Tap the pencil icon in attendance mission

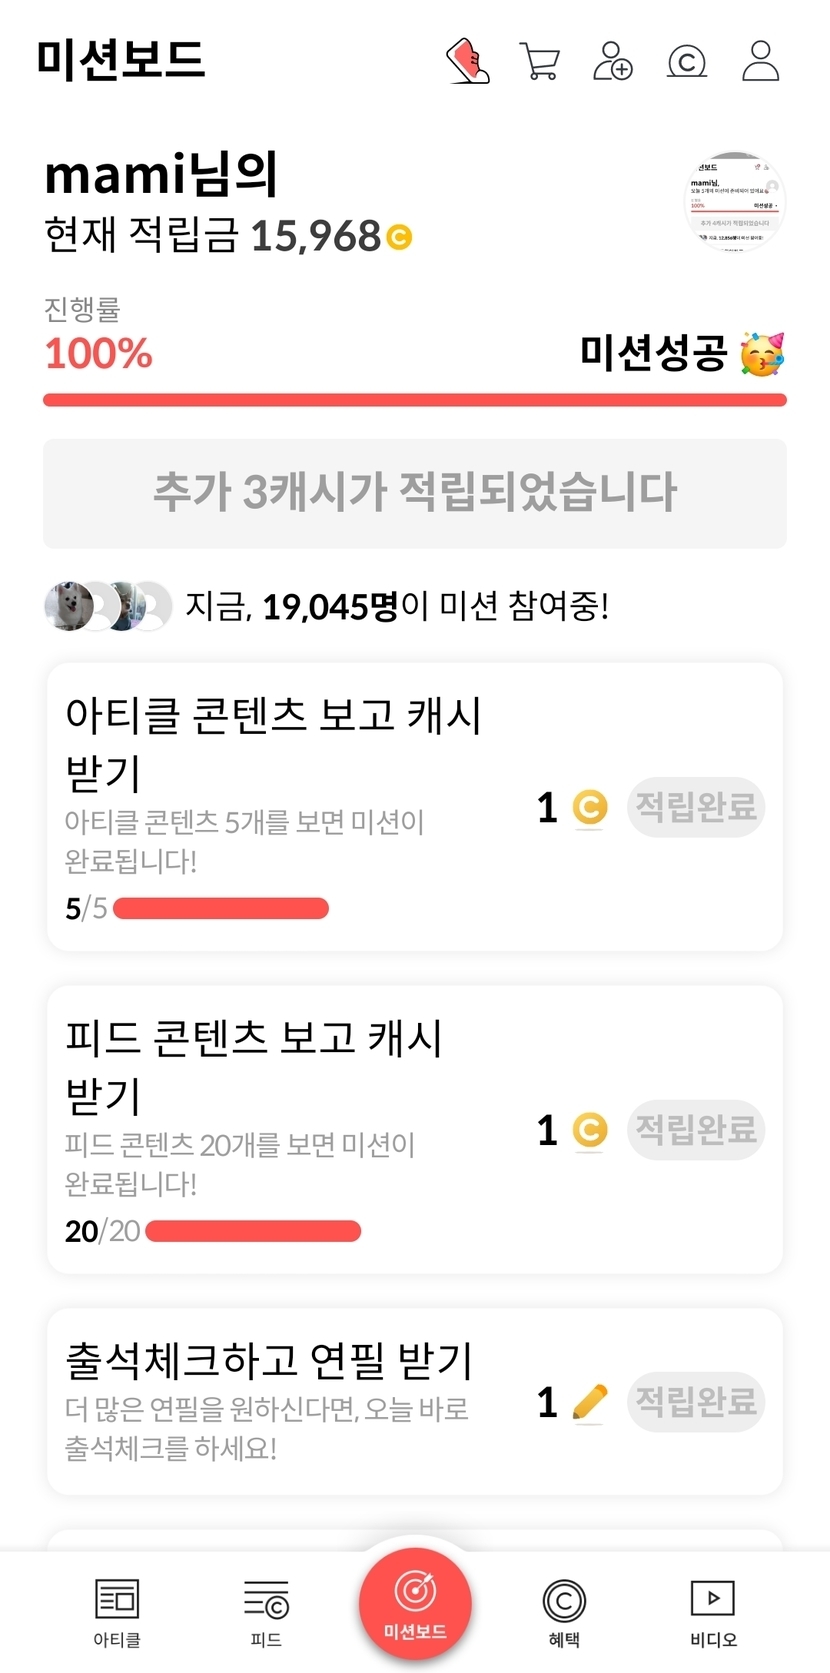pos(590,1402)
